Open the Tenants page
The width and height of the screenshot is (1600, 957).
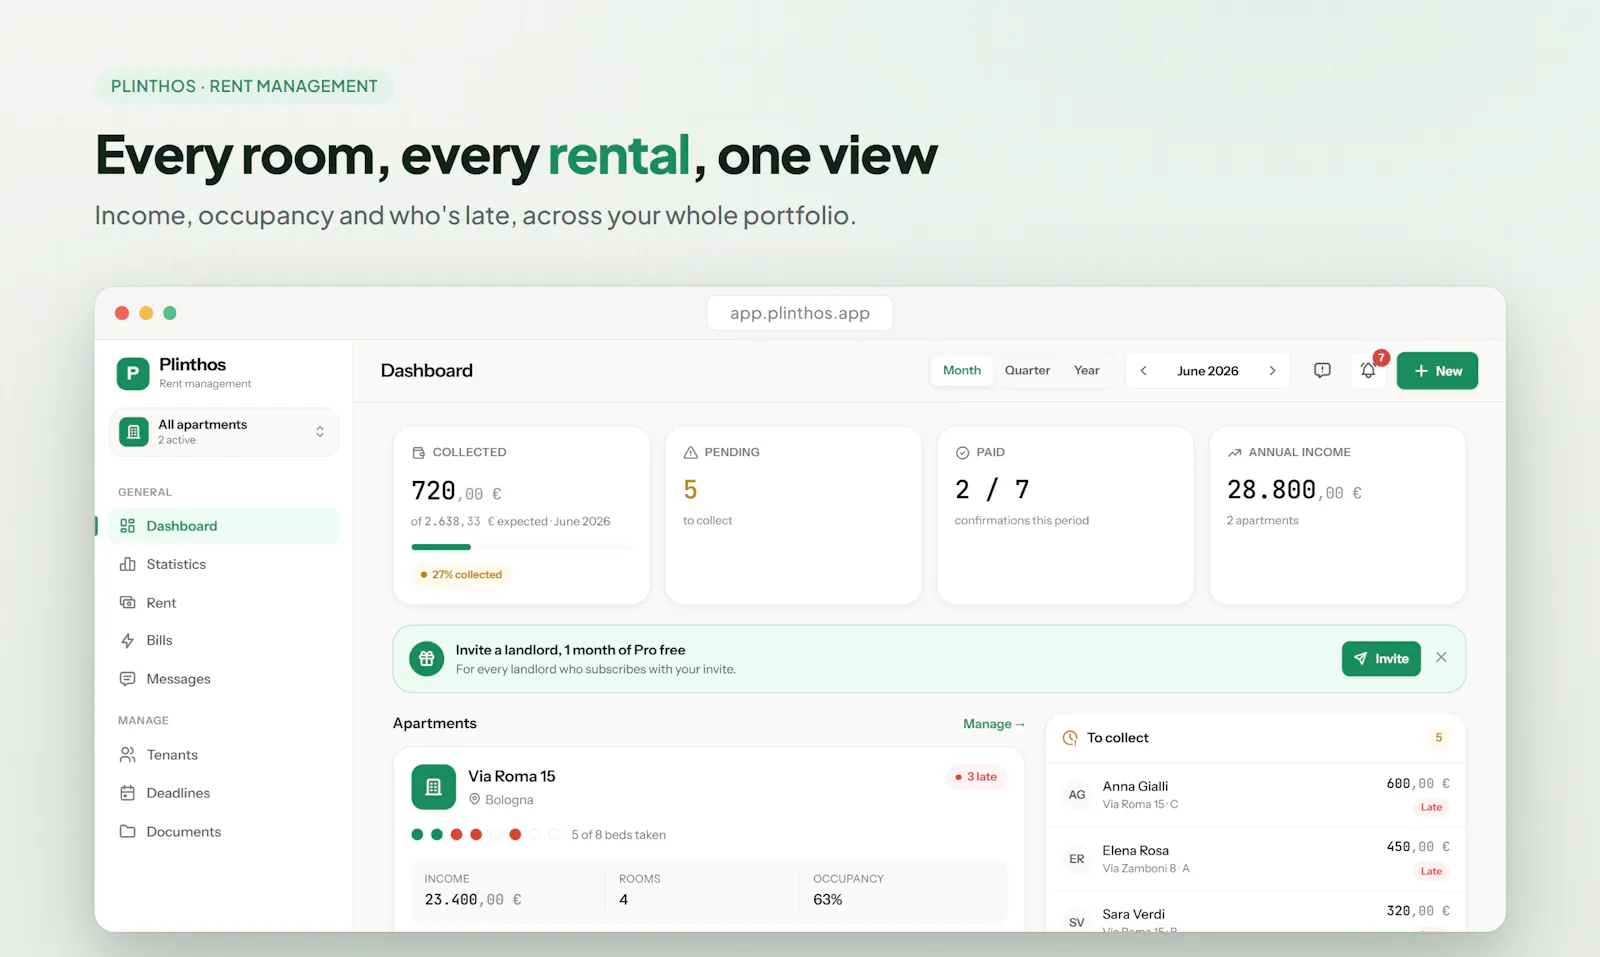point(224,755)
